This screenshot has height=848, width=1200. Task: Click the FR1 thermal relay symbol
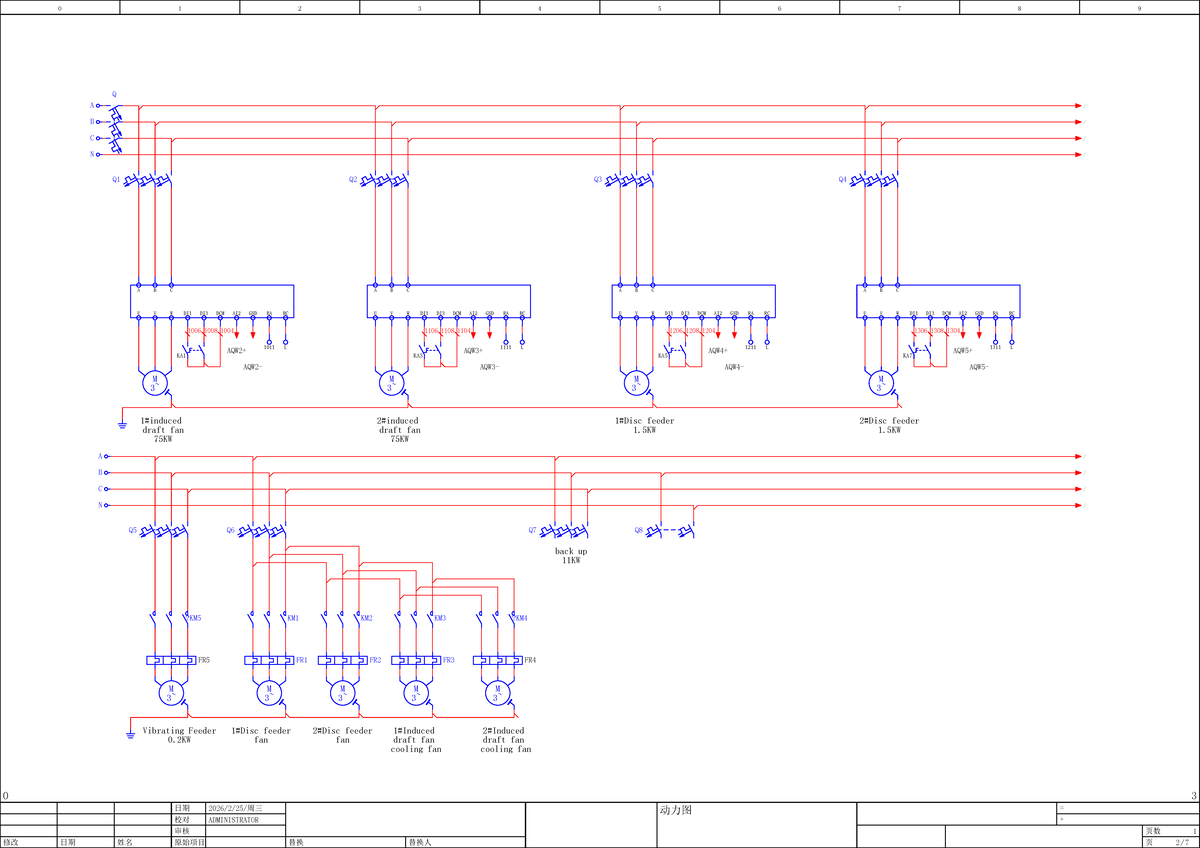click(269, 660)
